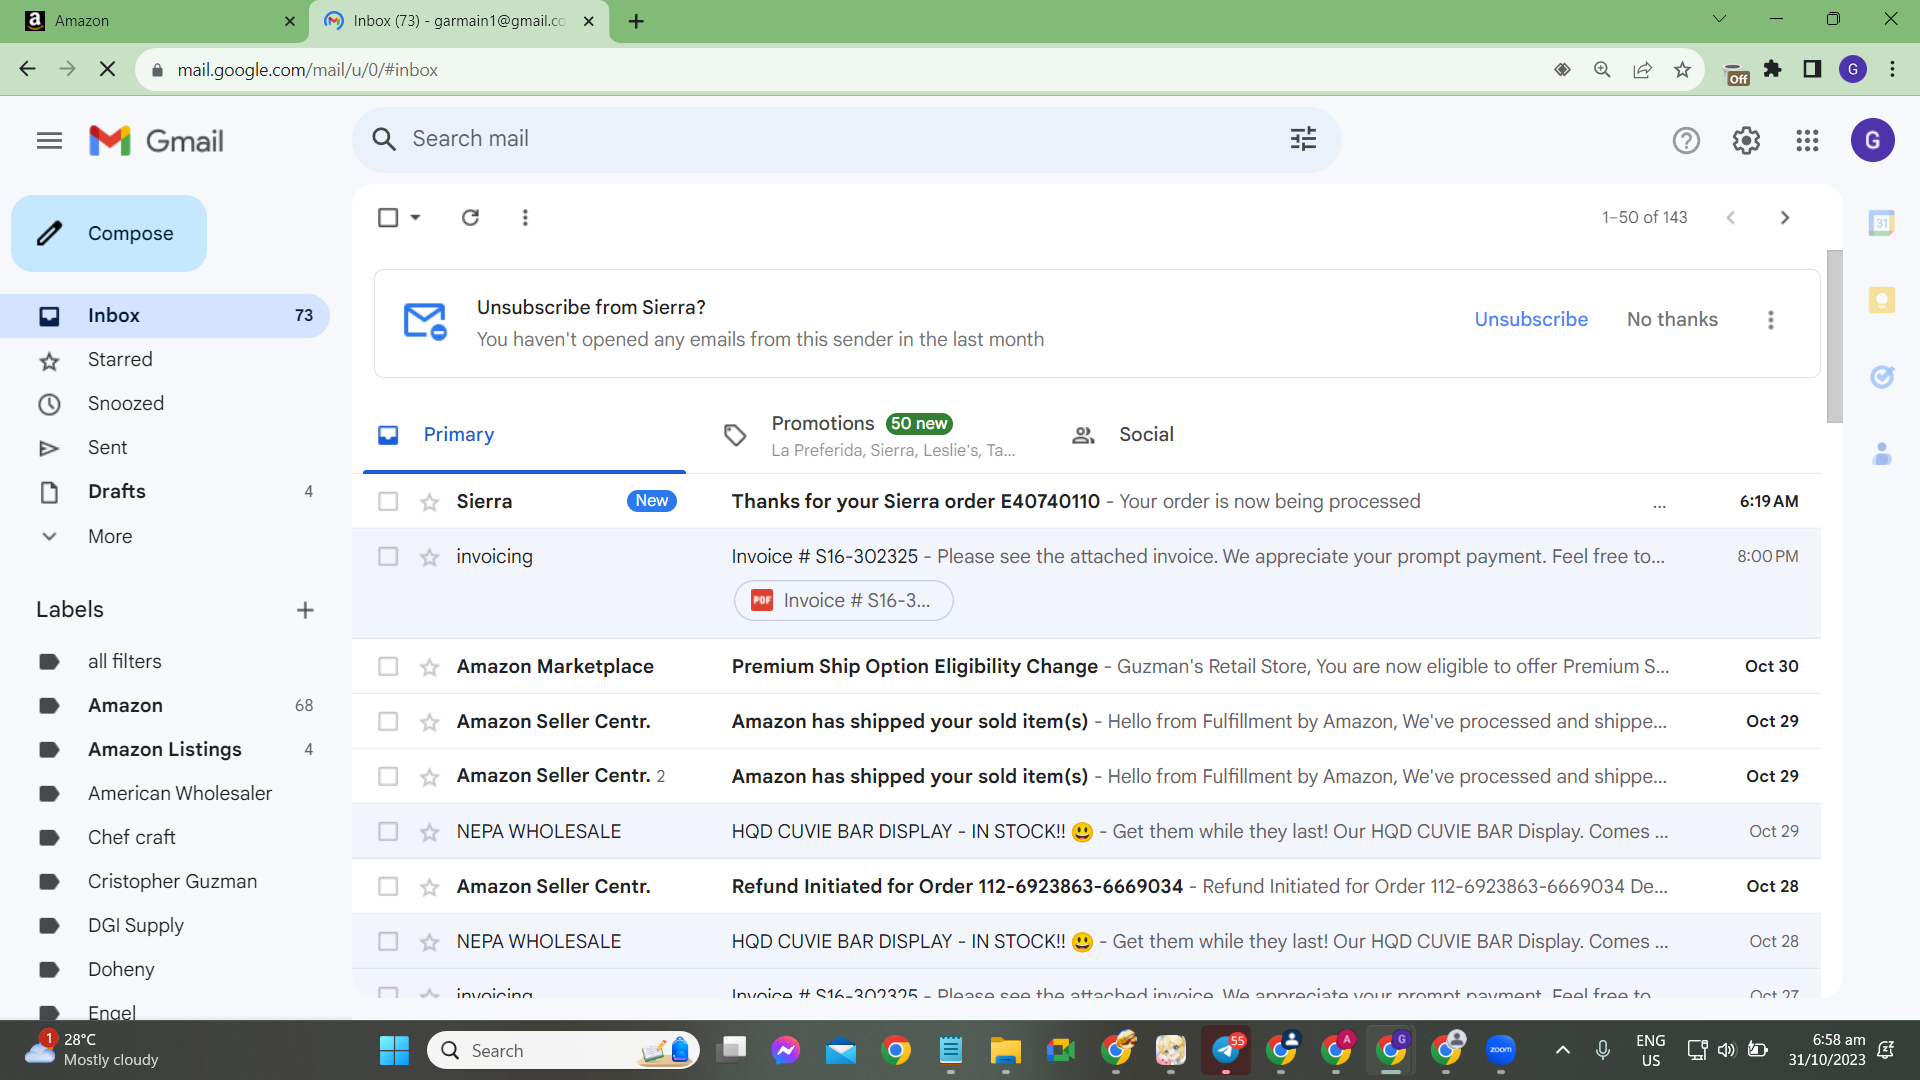Click Unsubscribe from Sierra
Screen dimensions: 1920x1080
click(x=1531, y=320)
